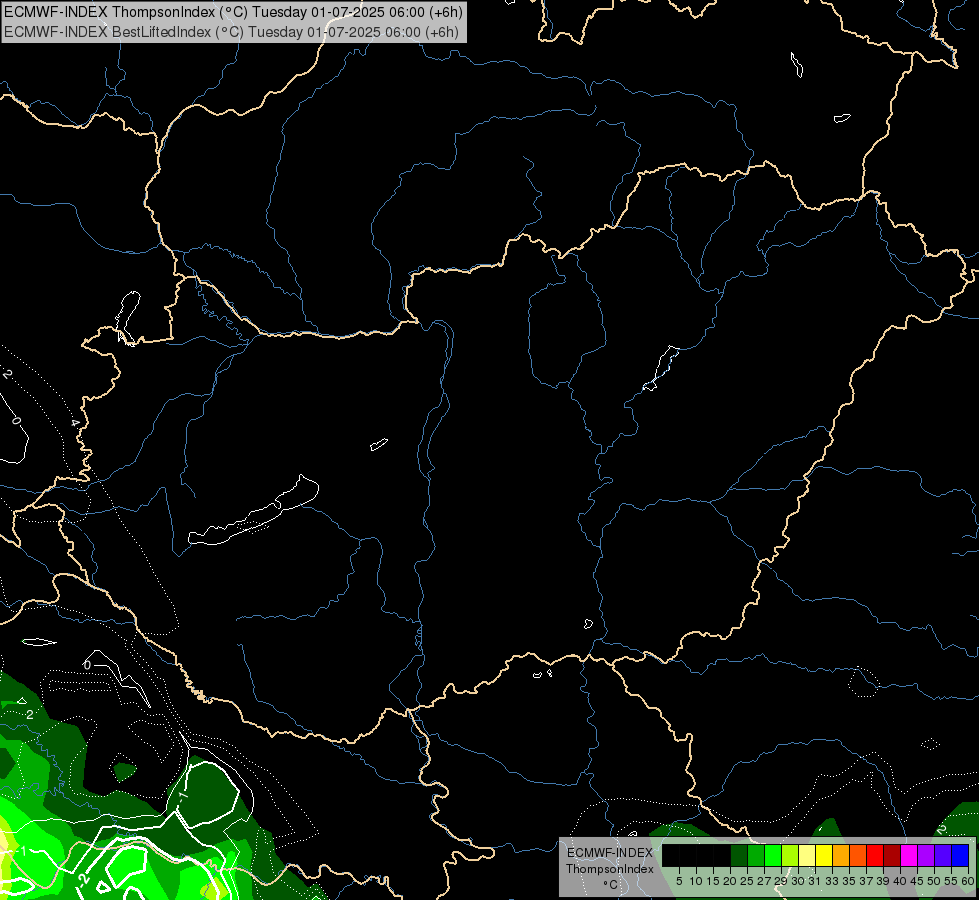Click legend scale value 20
This screenshot has height=900, width=979.
tap(731, 881)
